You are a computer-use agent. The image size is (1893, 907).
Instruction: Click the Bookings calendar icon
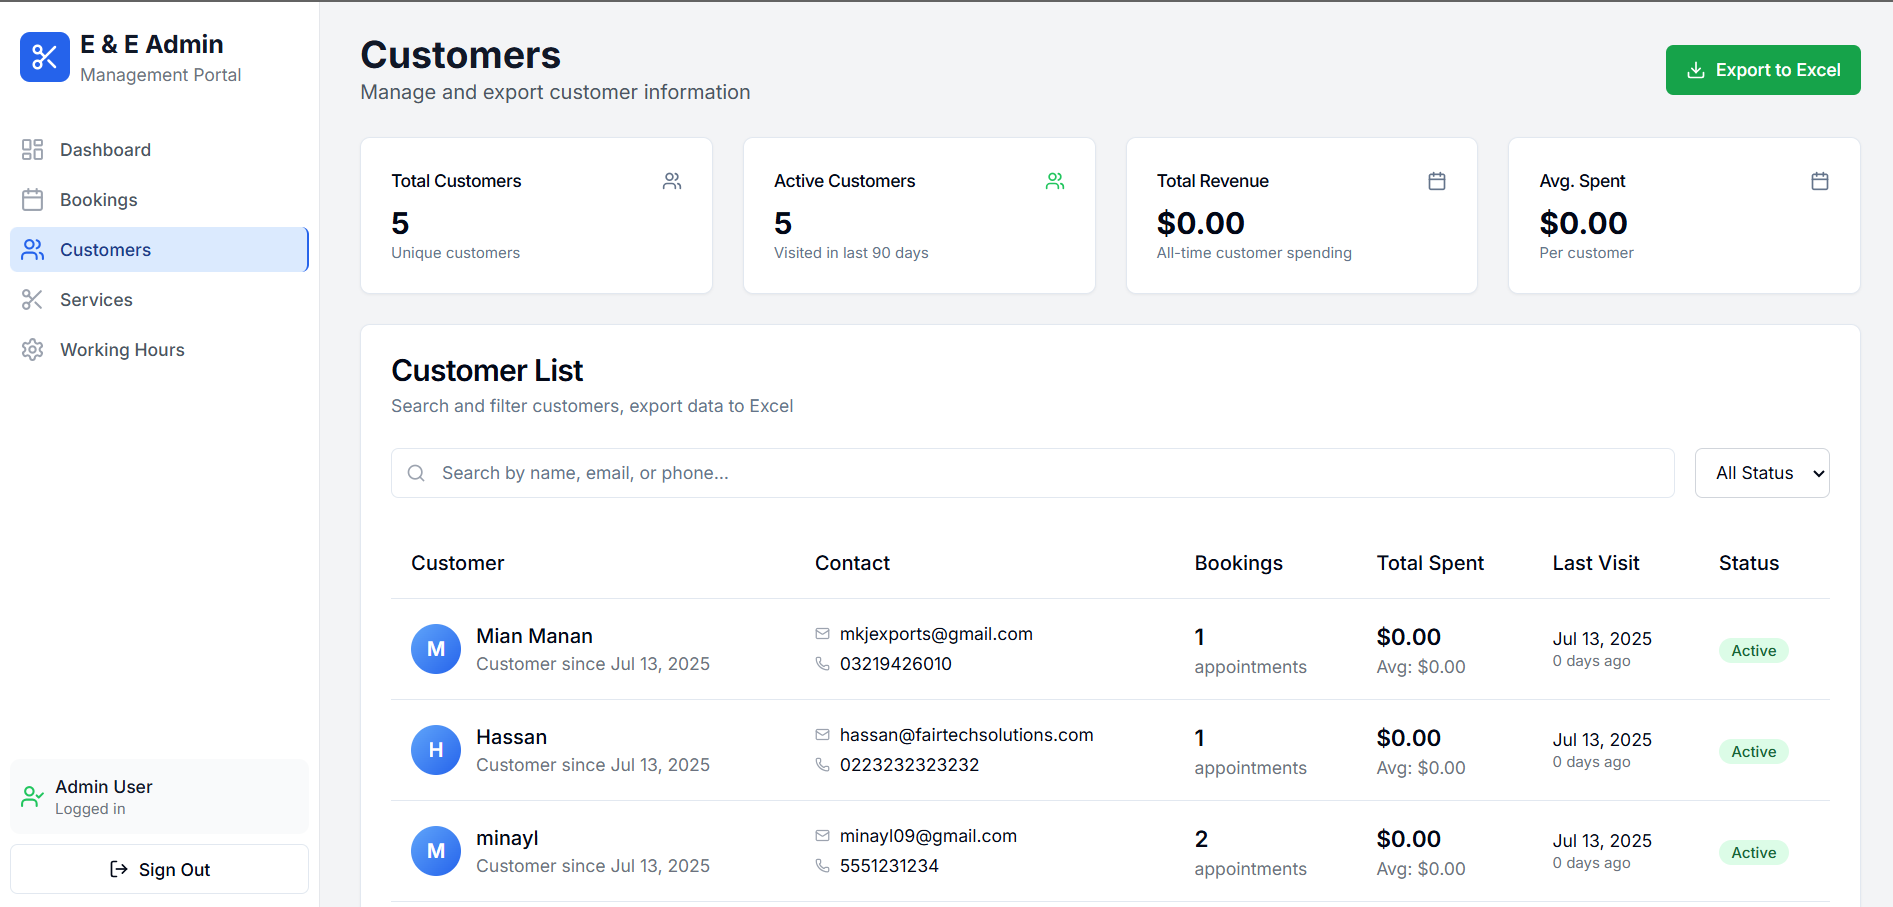32,199
